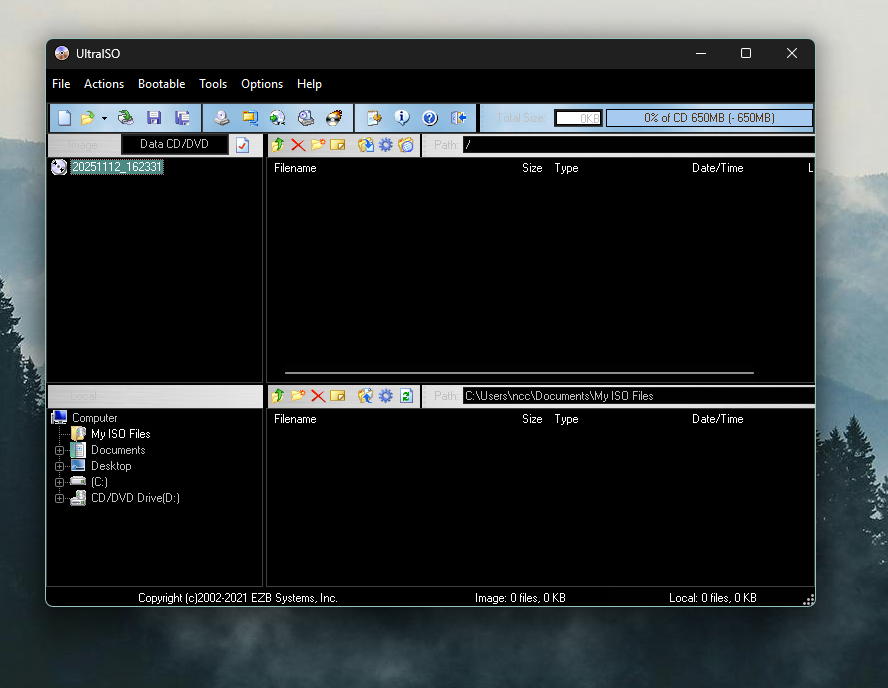Create a new image with New icon
This screenshot has height=688, width=888.
(x=65, y=118)
